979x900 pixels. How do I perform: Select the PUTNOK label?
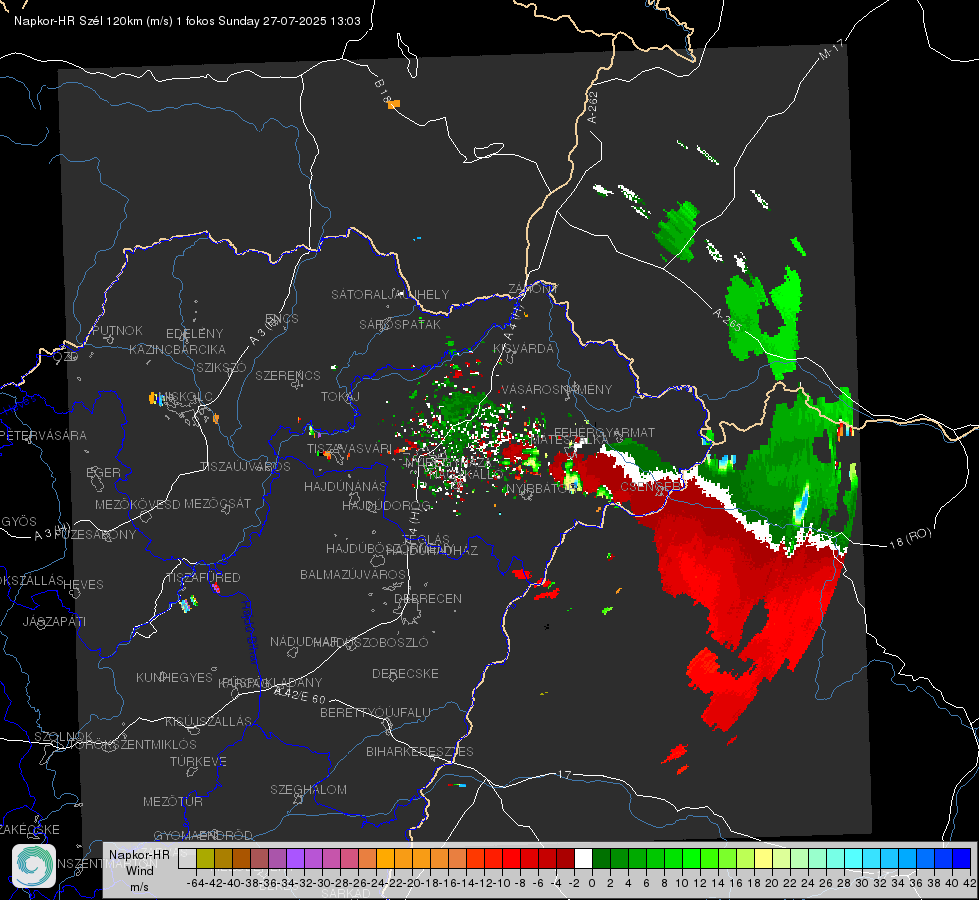point(117,330)
